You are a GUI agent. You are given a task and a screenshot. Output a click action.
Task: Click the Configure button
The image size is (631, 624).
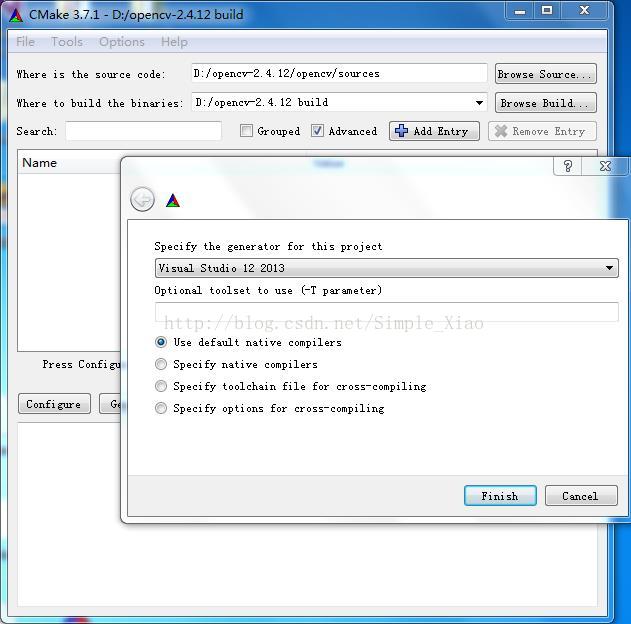point(54,404)
